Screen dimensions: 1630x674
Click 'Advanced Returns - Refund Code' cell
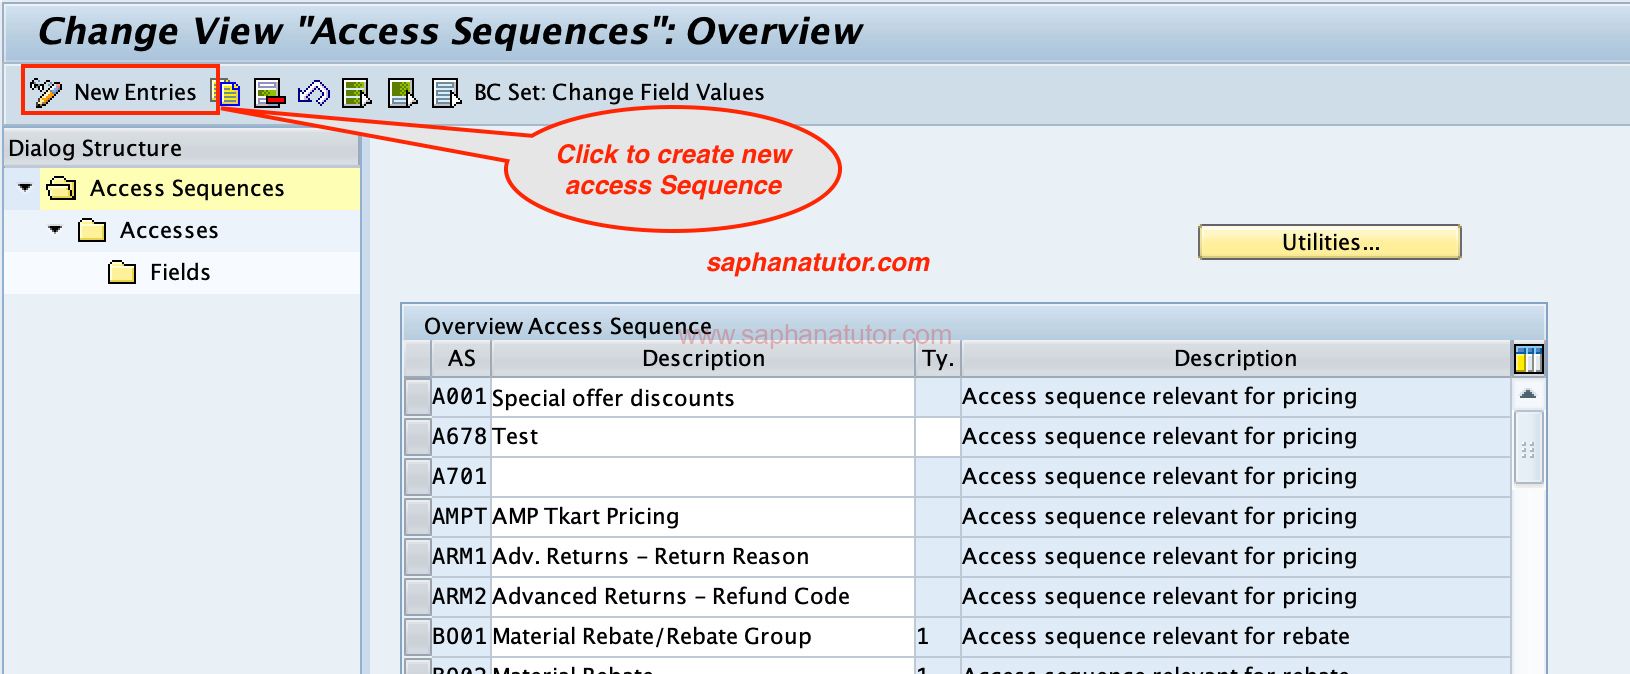point(703,597)
